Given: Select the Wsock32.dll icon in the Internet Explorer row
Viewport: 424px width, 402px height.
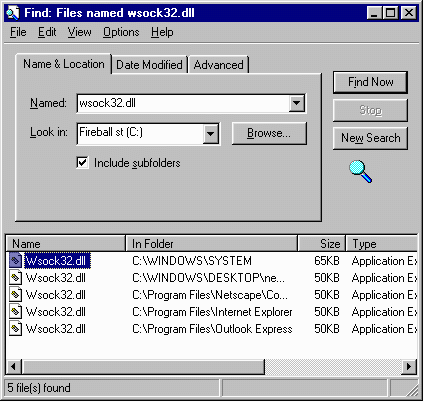Looking at the screenshot, I should pyautogui.click(x=15, y=312).
